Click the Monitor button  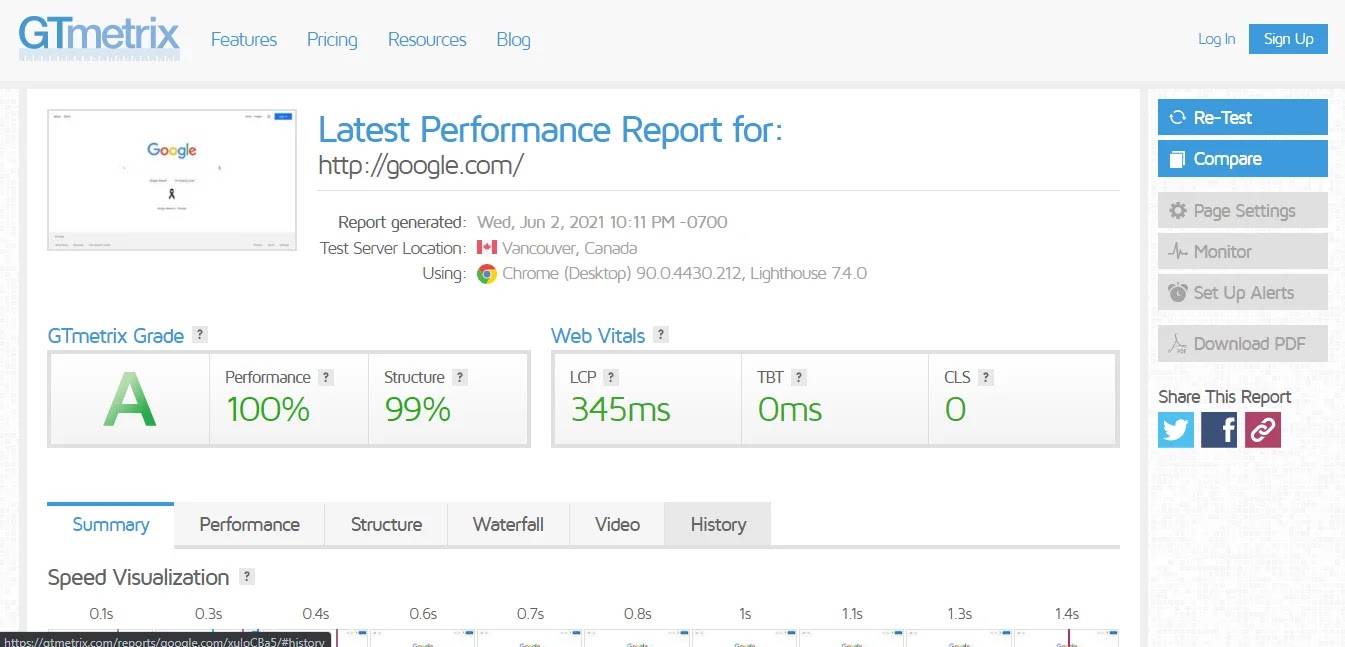coord(1243,251)
